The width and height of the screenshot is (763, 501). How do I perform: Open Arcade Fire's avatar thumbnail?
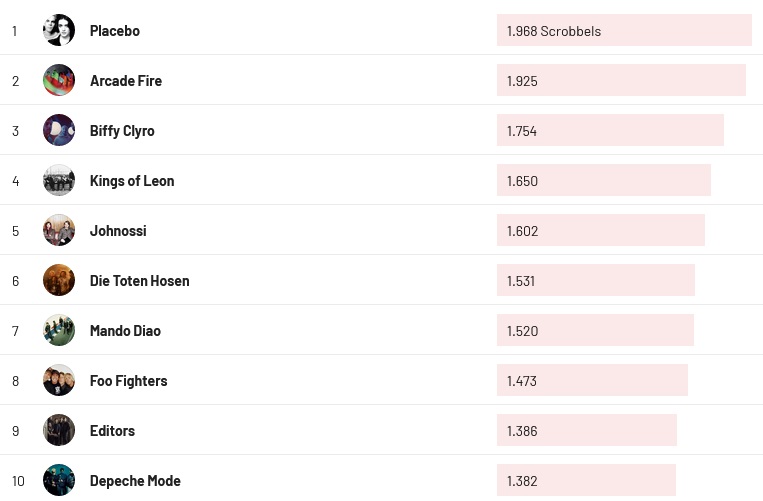coord(59,80)
